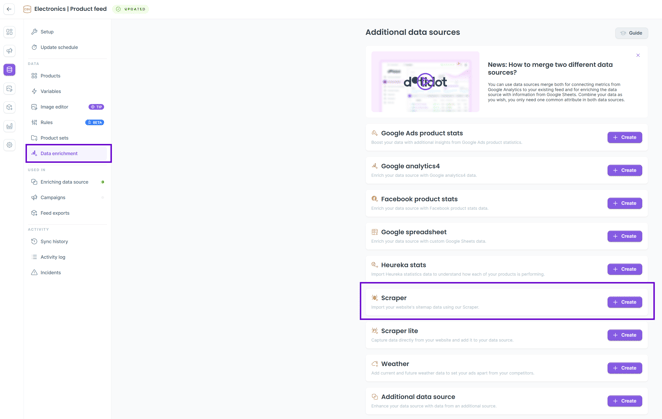Viewport: 662px width, 419px height.
Task: Create a Heureka stats data source
Action: pos(624,269)
